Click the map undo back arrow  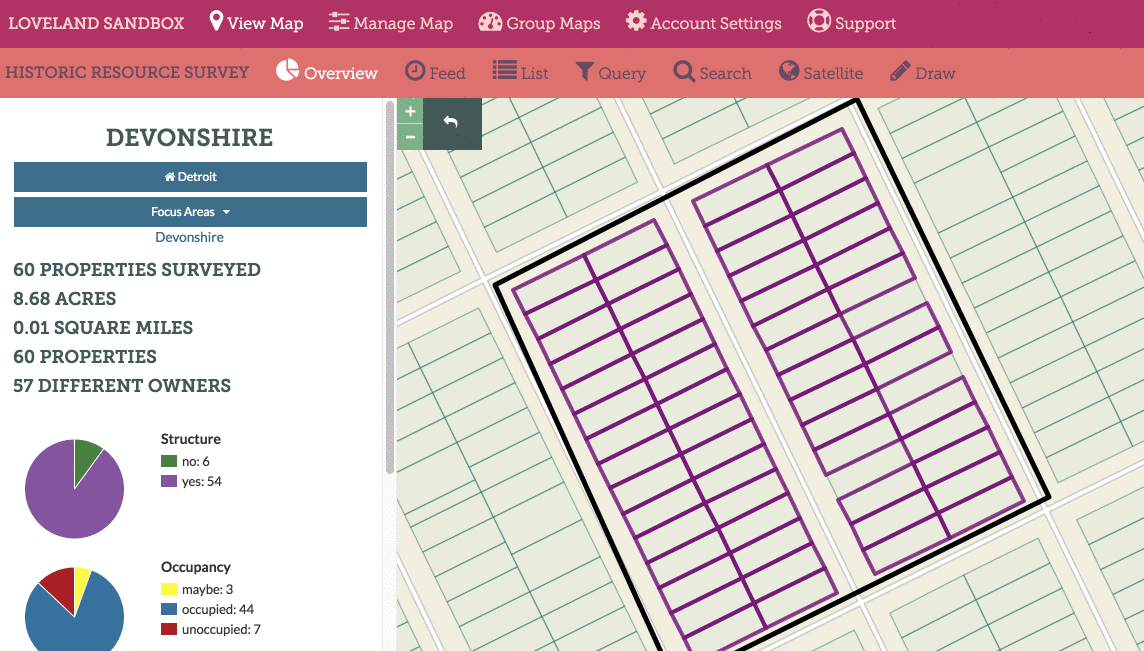click(x=452, y=123)
